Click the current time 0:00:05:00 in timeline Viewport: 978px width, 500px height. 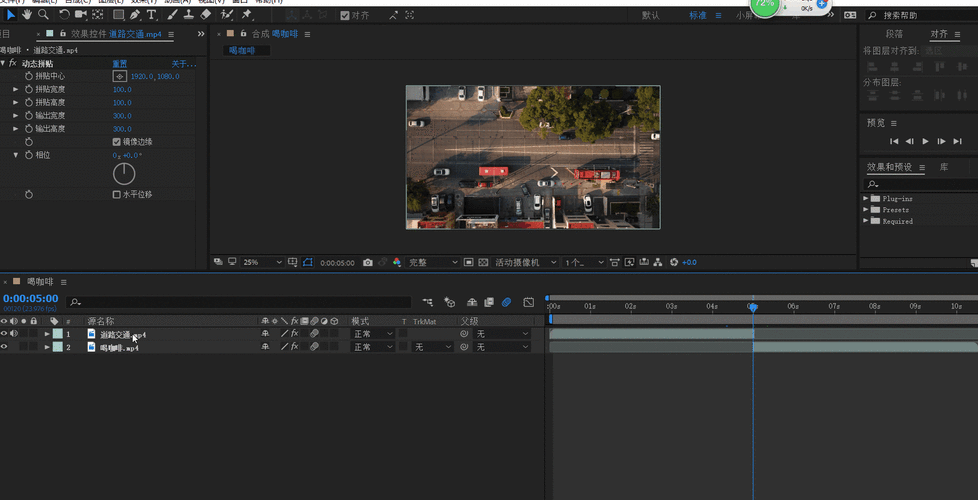(31, 299)
